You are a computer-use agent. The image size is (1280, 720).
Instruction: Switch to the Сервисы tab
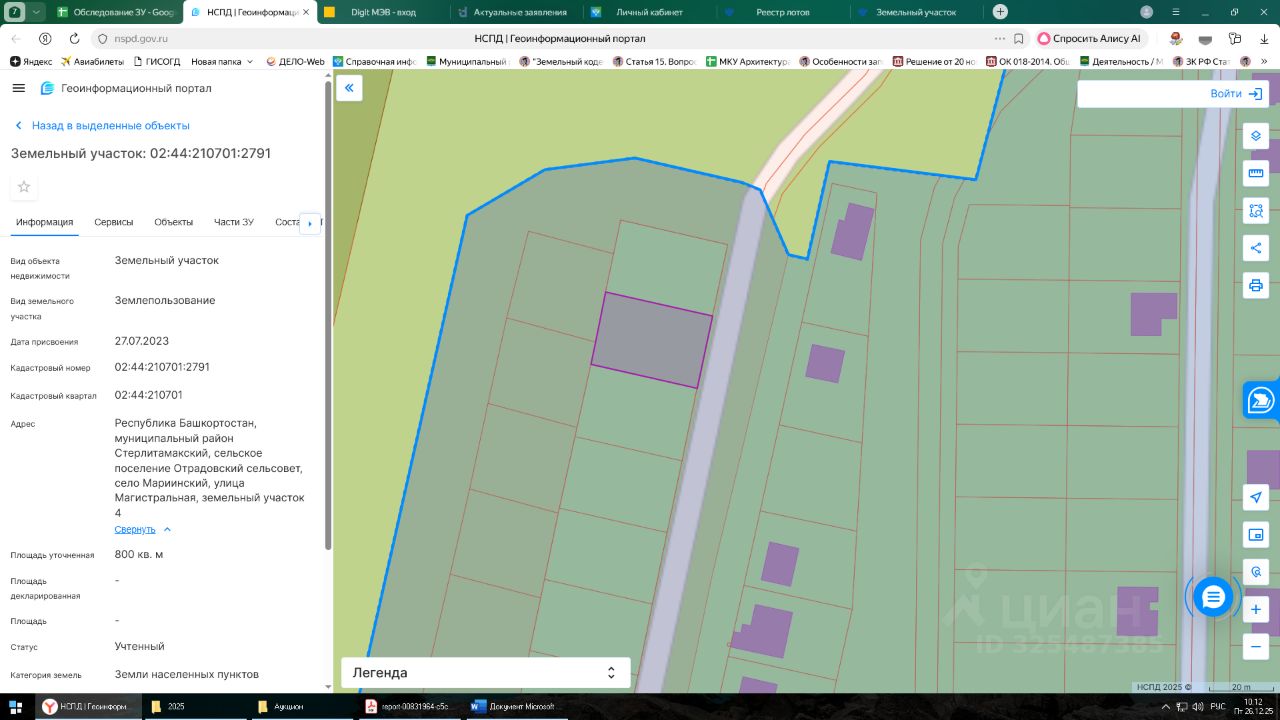(x=114, y=222)
